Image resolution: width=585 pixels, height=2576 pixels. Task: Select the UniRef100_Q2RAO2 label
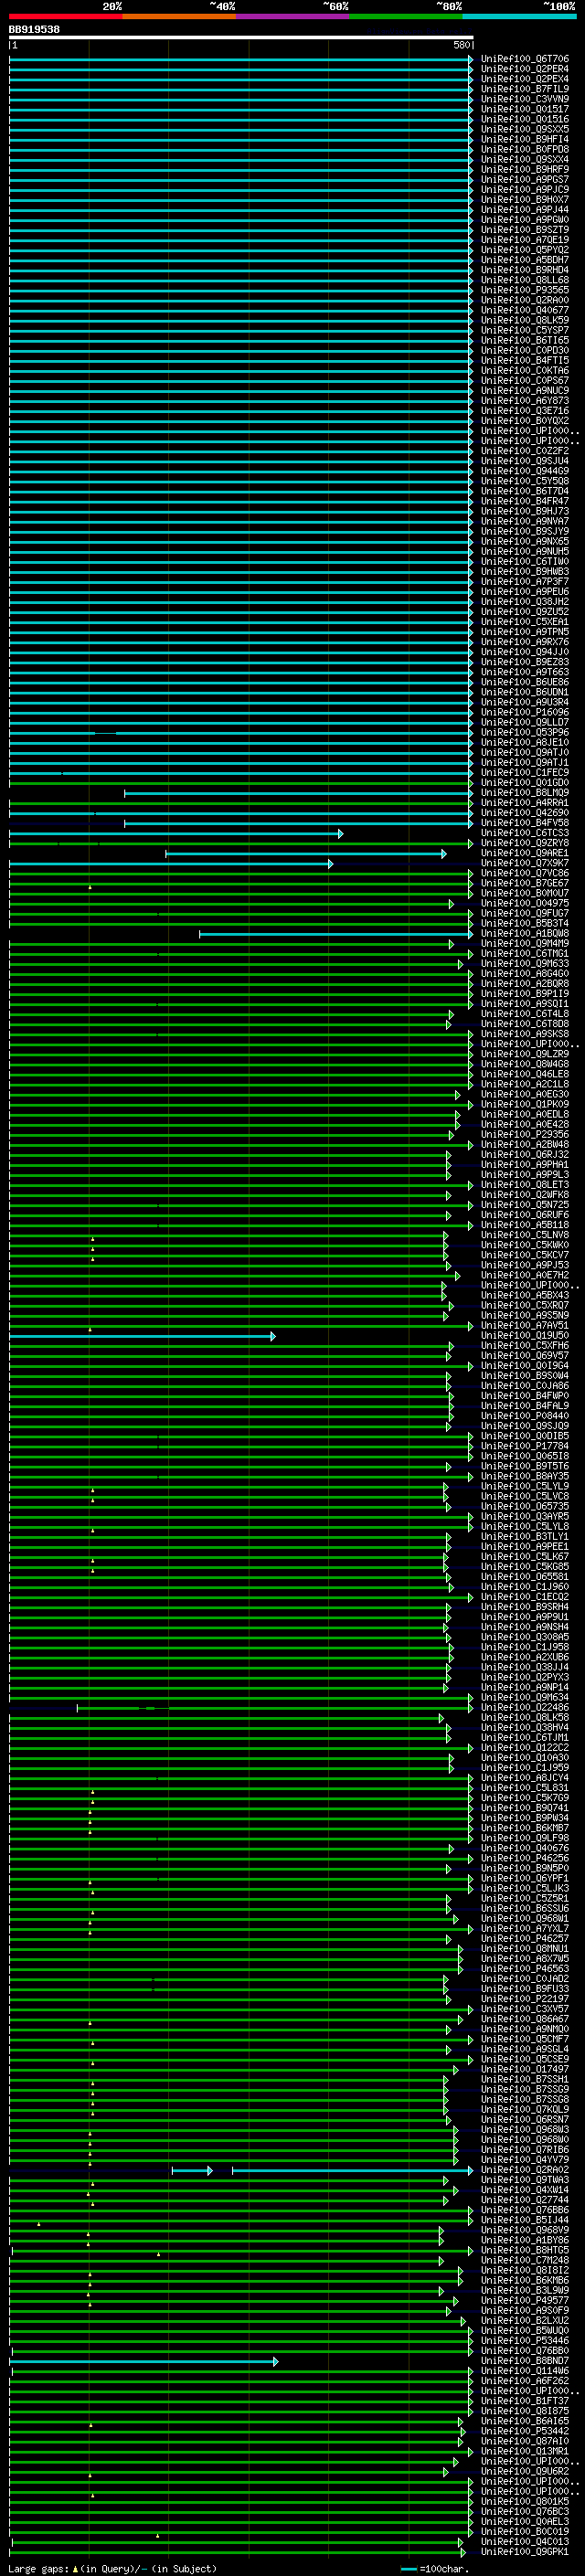pos(525,2170)
